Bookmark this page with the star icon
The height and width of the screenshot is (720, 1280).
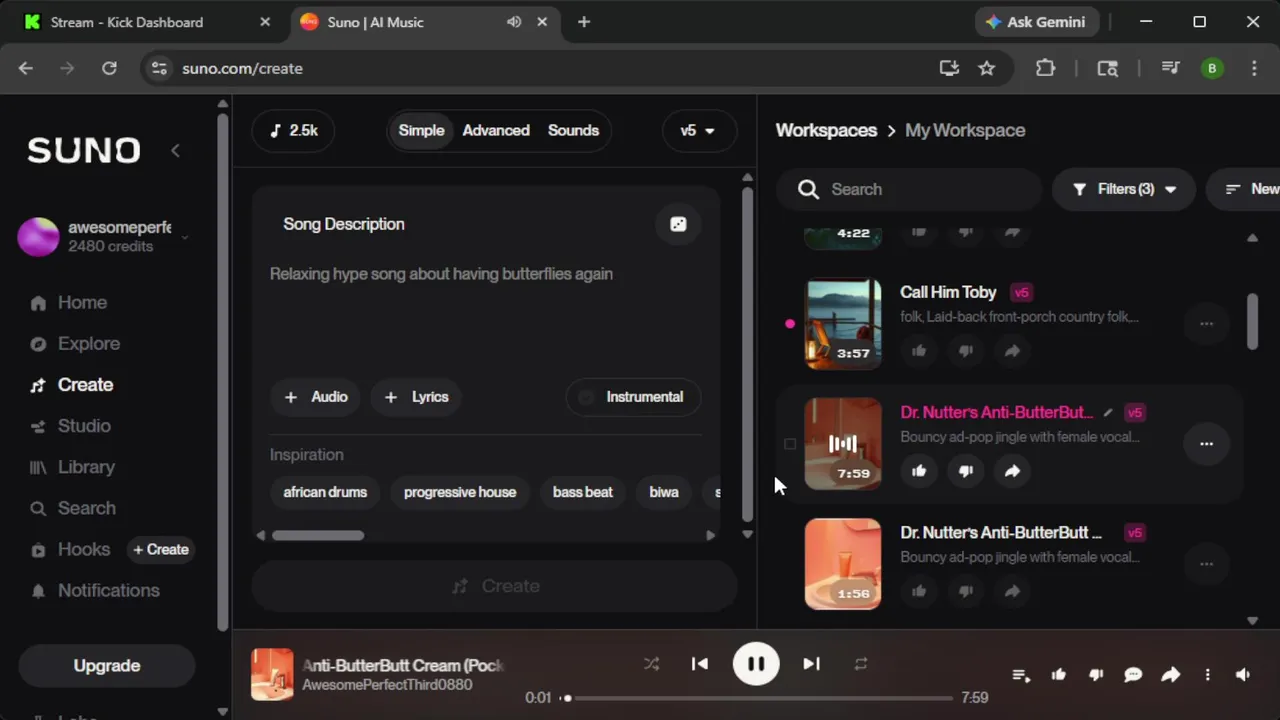point(987,68)
